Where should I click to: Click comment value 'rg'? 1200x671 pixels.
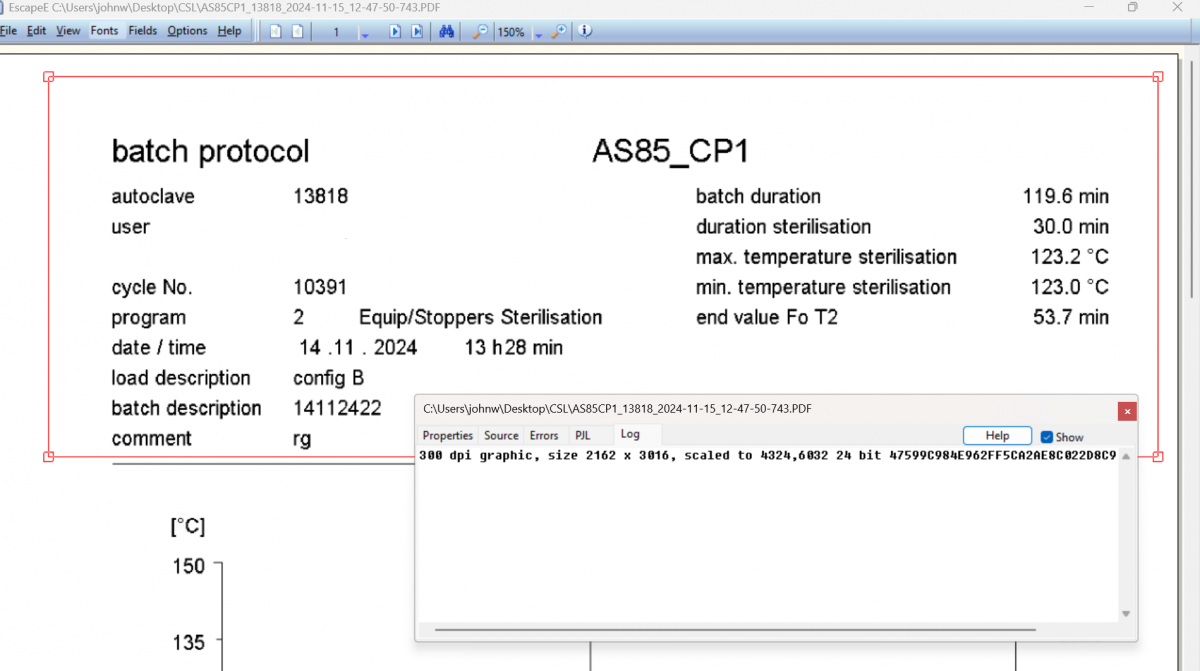click(302, 439)
